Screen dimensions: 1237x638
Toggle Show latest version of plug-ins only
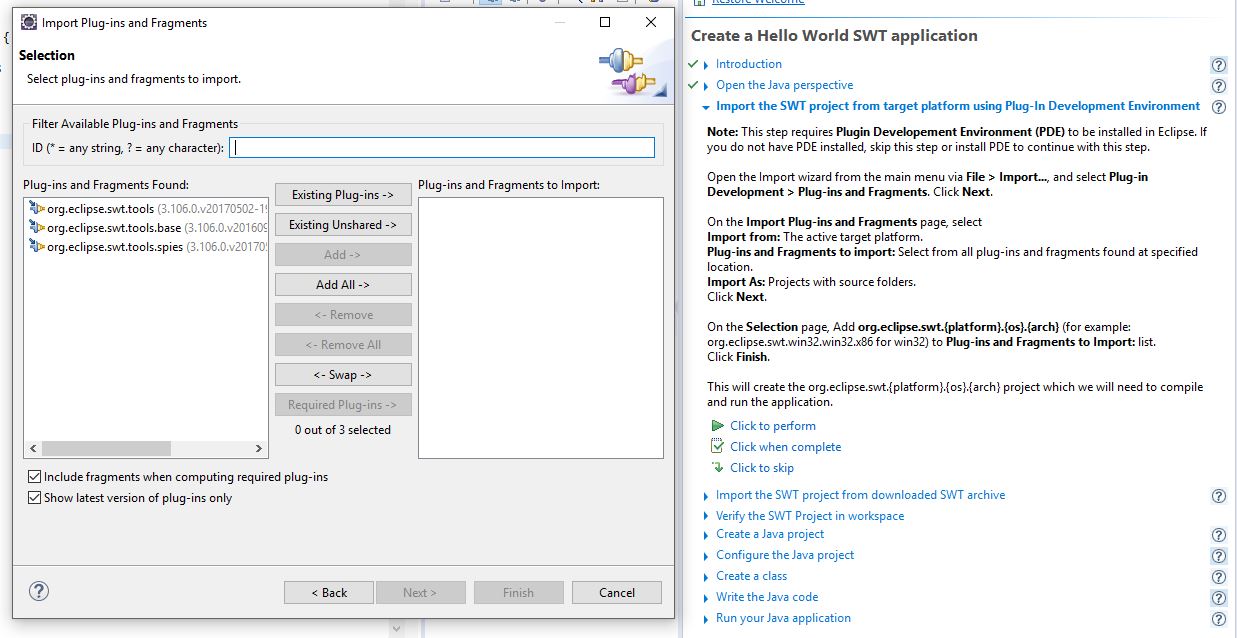pyautogui.click(x=35, y=497)
